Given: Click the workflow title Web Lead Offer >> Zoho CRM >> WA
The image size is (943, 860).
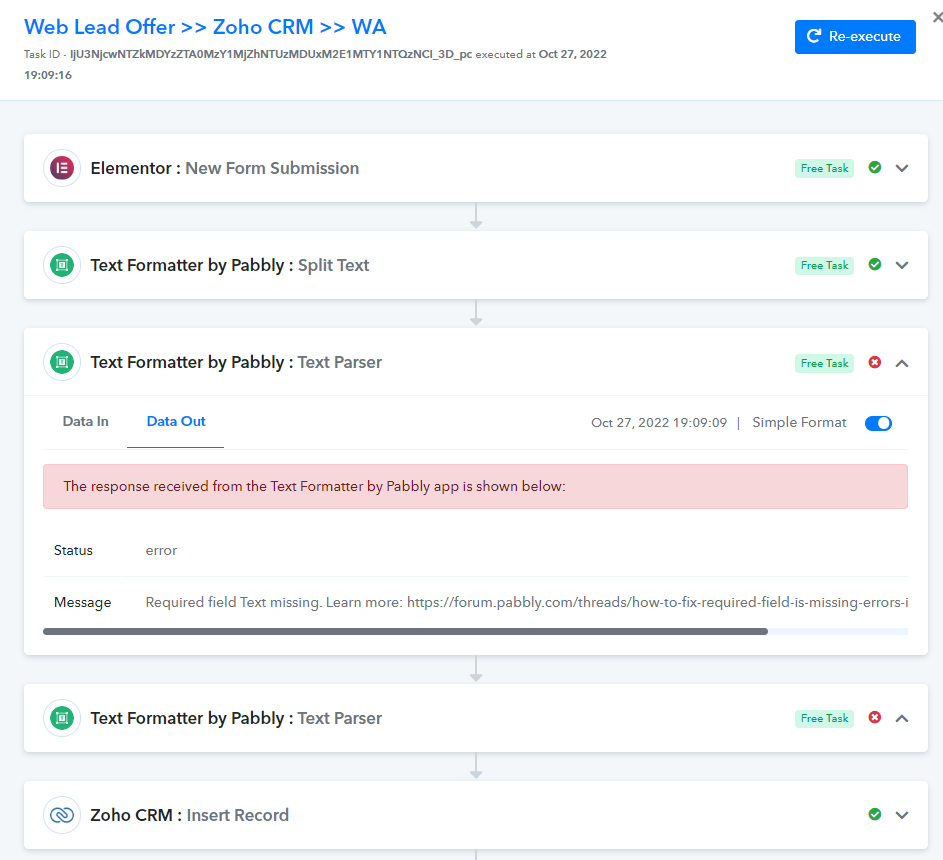Looking at the screenshot, I should [x=205, y=27].
